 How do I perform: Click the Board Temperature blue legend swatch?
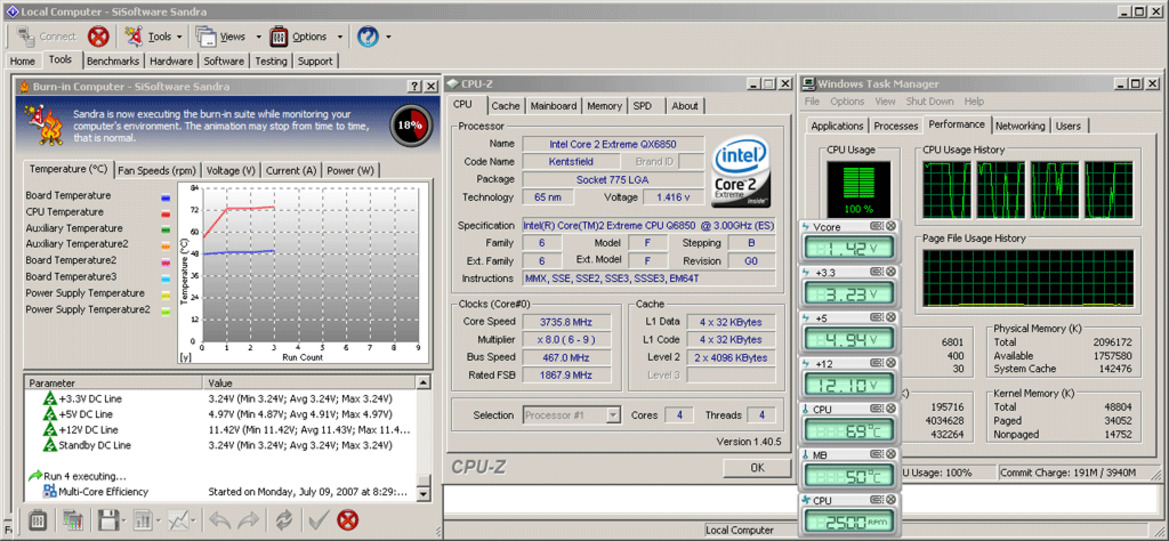tap(166, 197)
